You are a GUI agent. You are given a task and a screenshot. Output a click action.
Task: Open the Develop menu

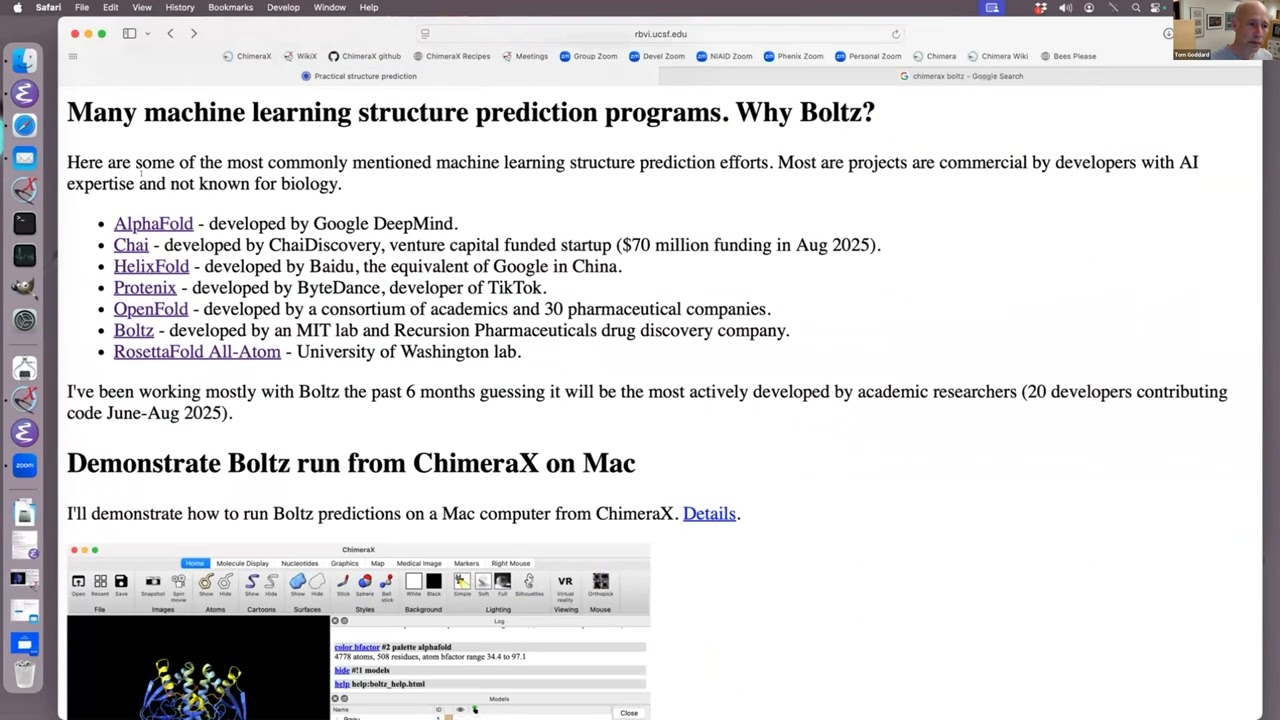coord(283,8)
